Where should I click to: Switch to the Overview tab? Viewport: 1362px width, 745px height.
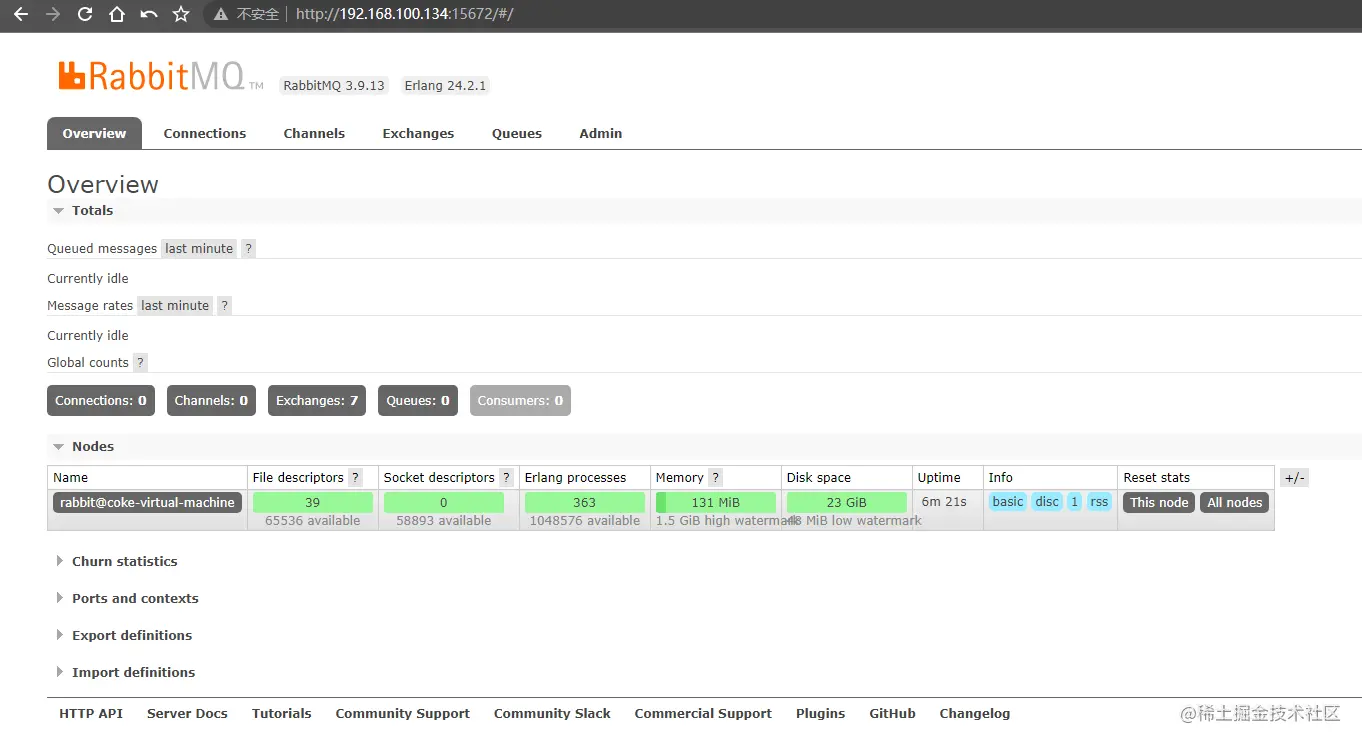pos(95,133)
